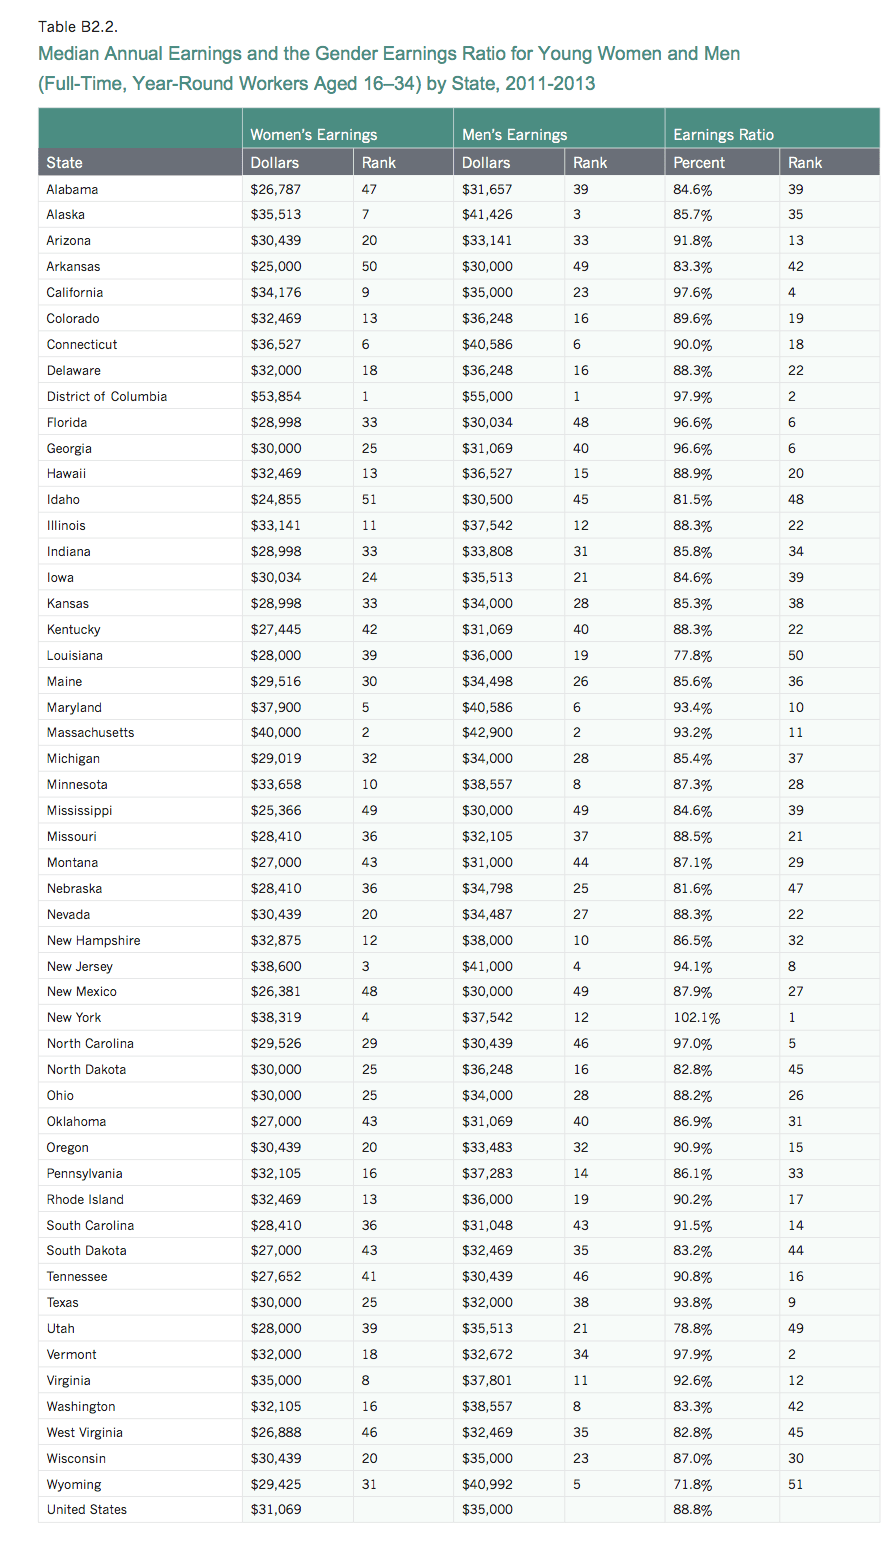Click the Women's Earnings header

click(313, 135)
